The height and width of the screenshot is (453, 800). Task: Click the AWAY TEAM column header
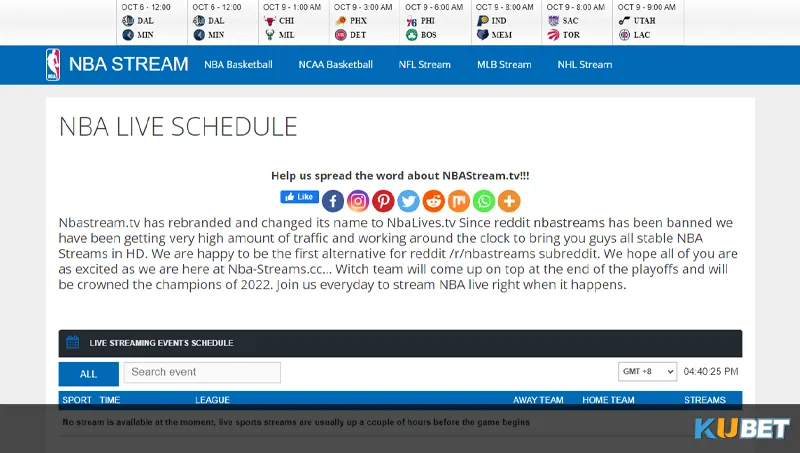point(538,400)
